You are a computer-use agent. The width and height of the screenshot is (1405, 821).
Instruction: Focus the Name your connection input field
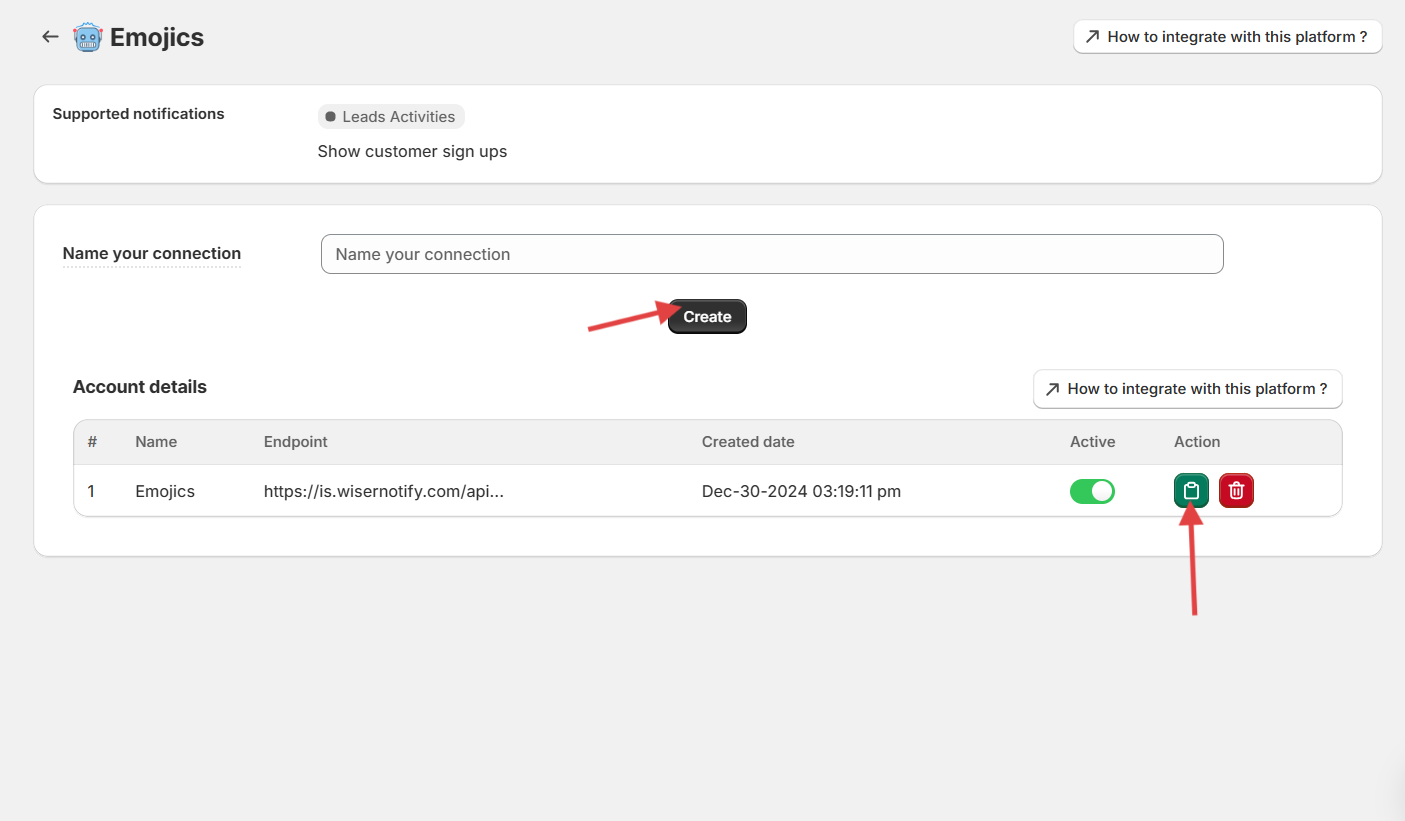(771, 254)
